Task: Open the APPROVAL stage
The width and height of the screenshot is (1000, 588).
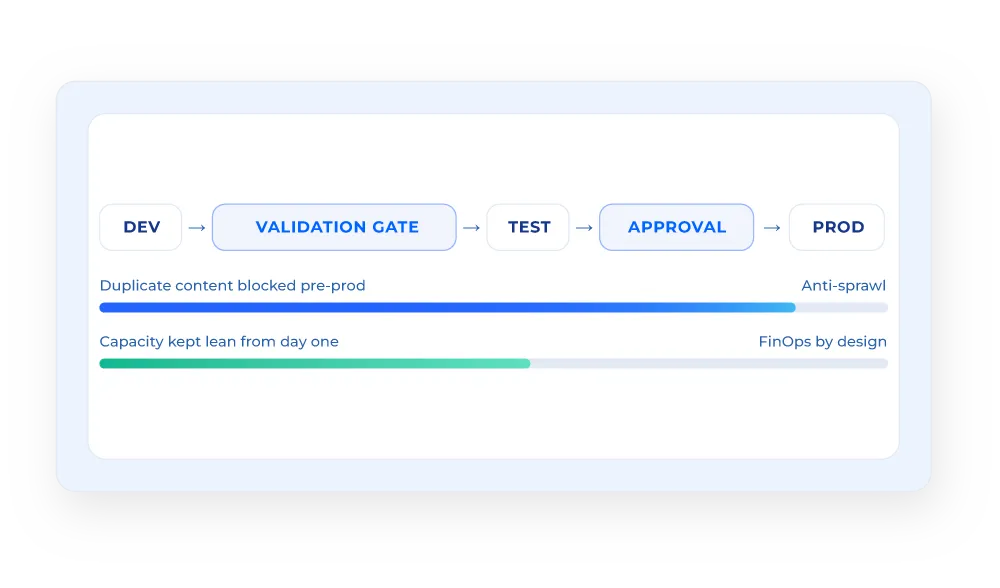Action: click(677, 227)
